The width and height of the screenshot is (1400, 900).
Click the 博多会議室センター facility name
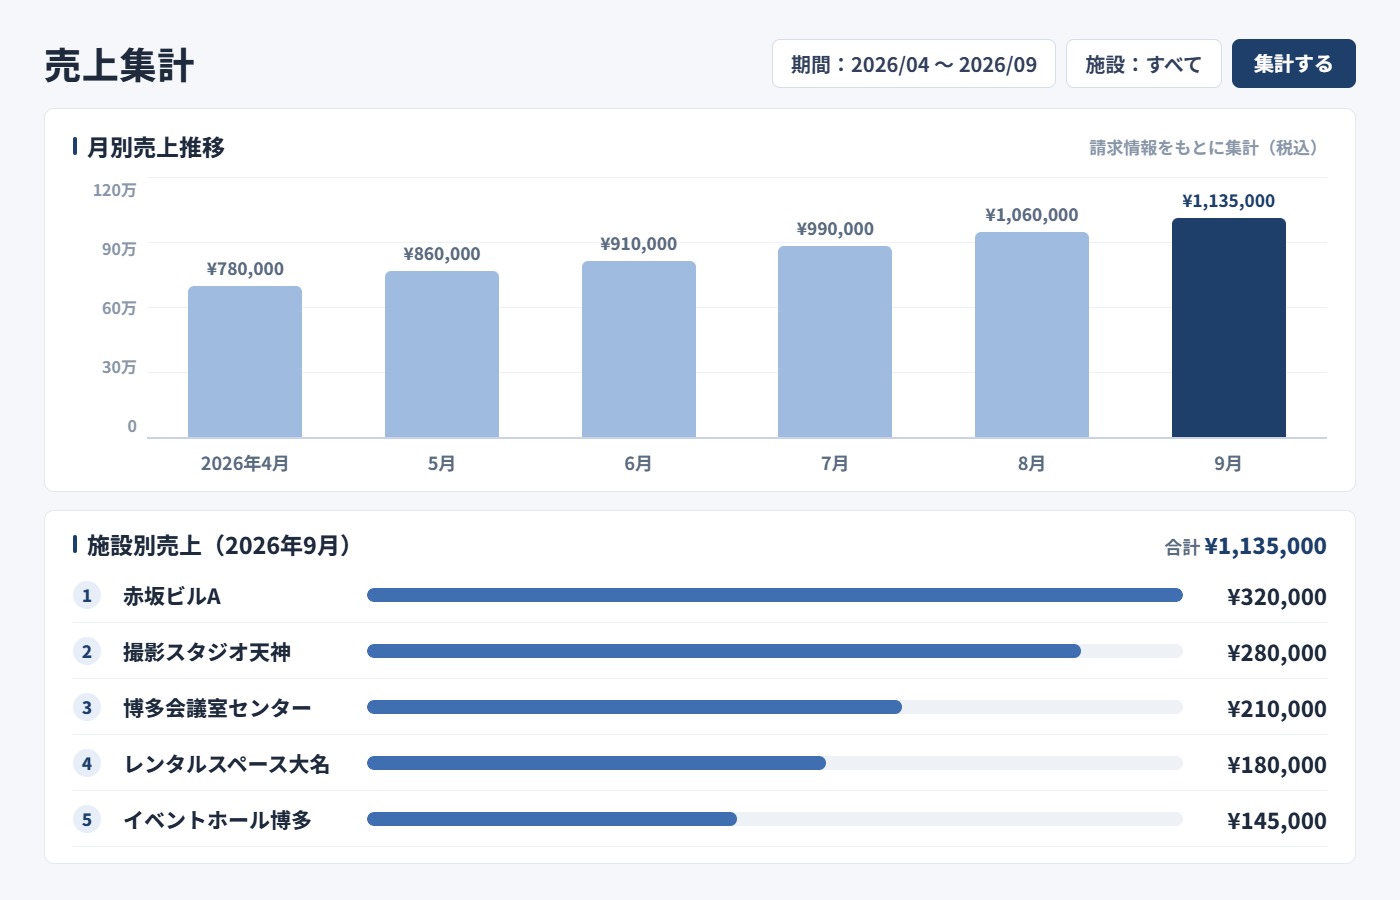point(217,708)
